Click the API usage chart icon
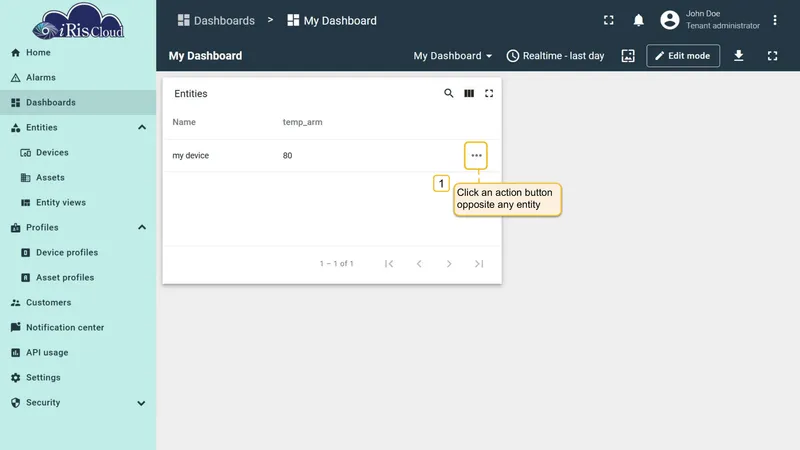800x450 pixels. point(16,353)
